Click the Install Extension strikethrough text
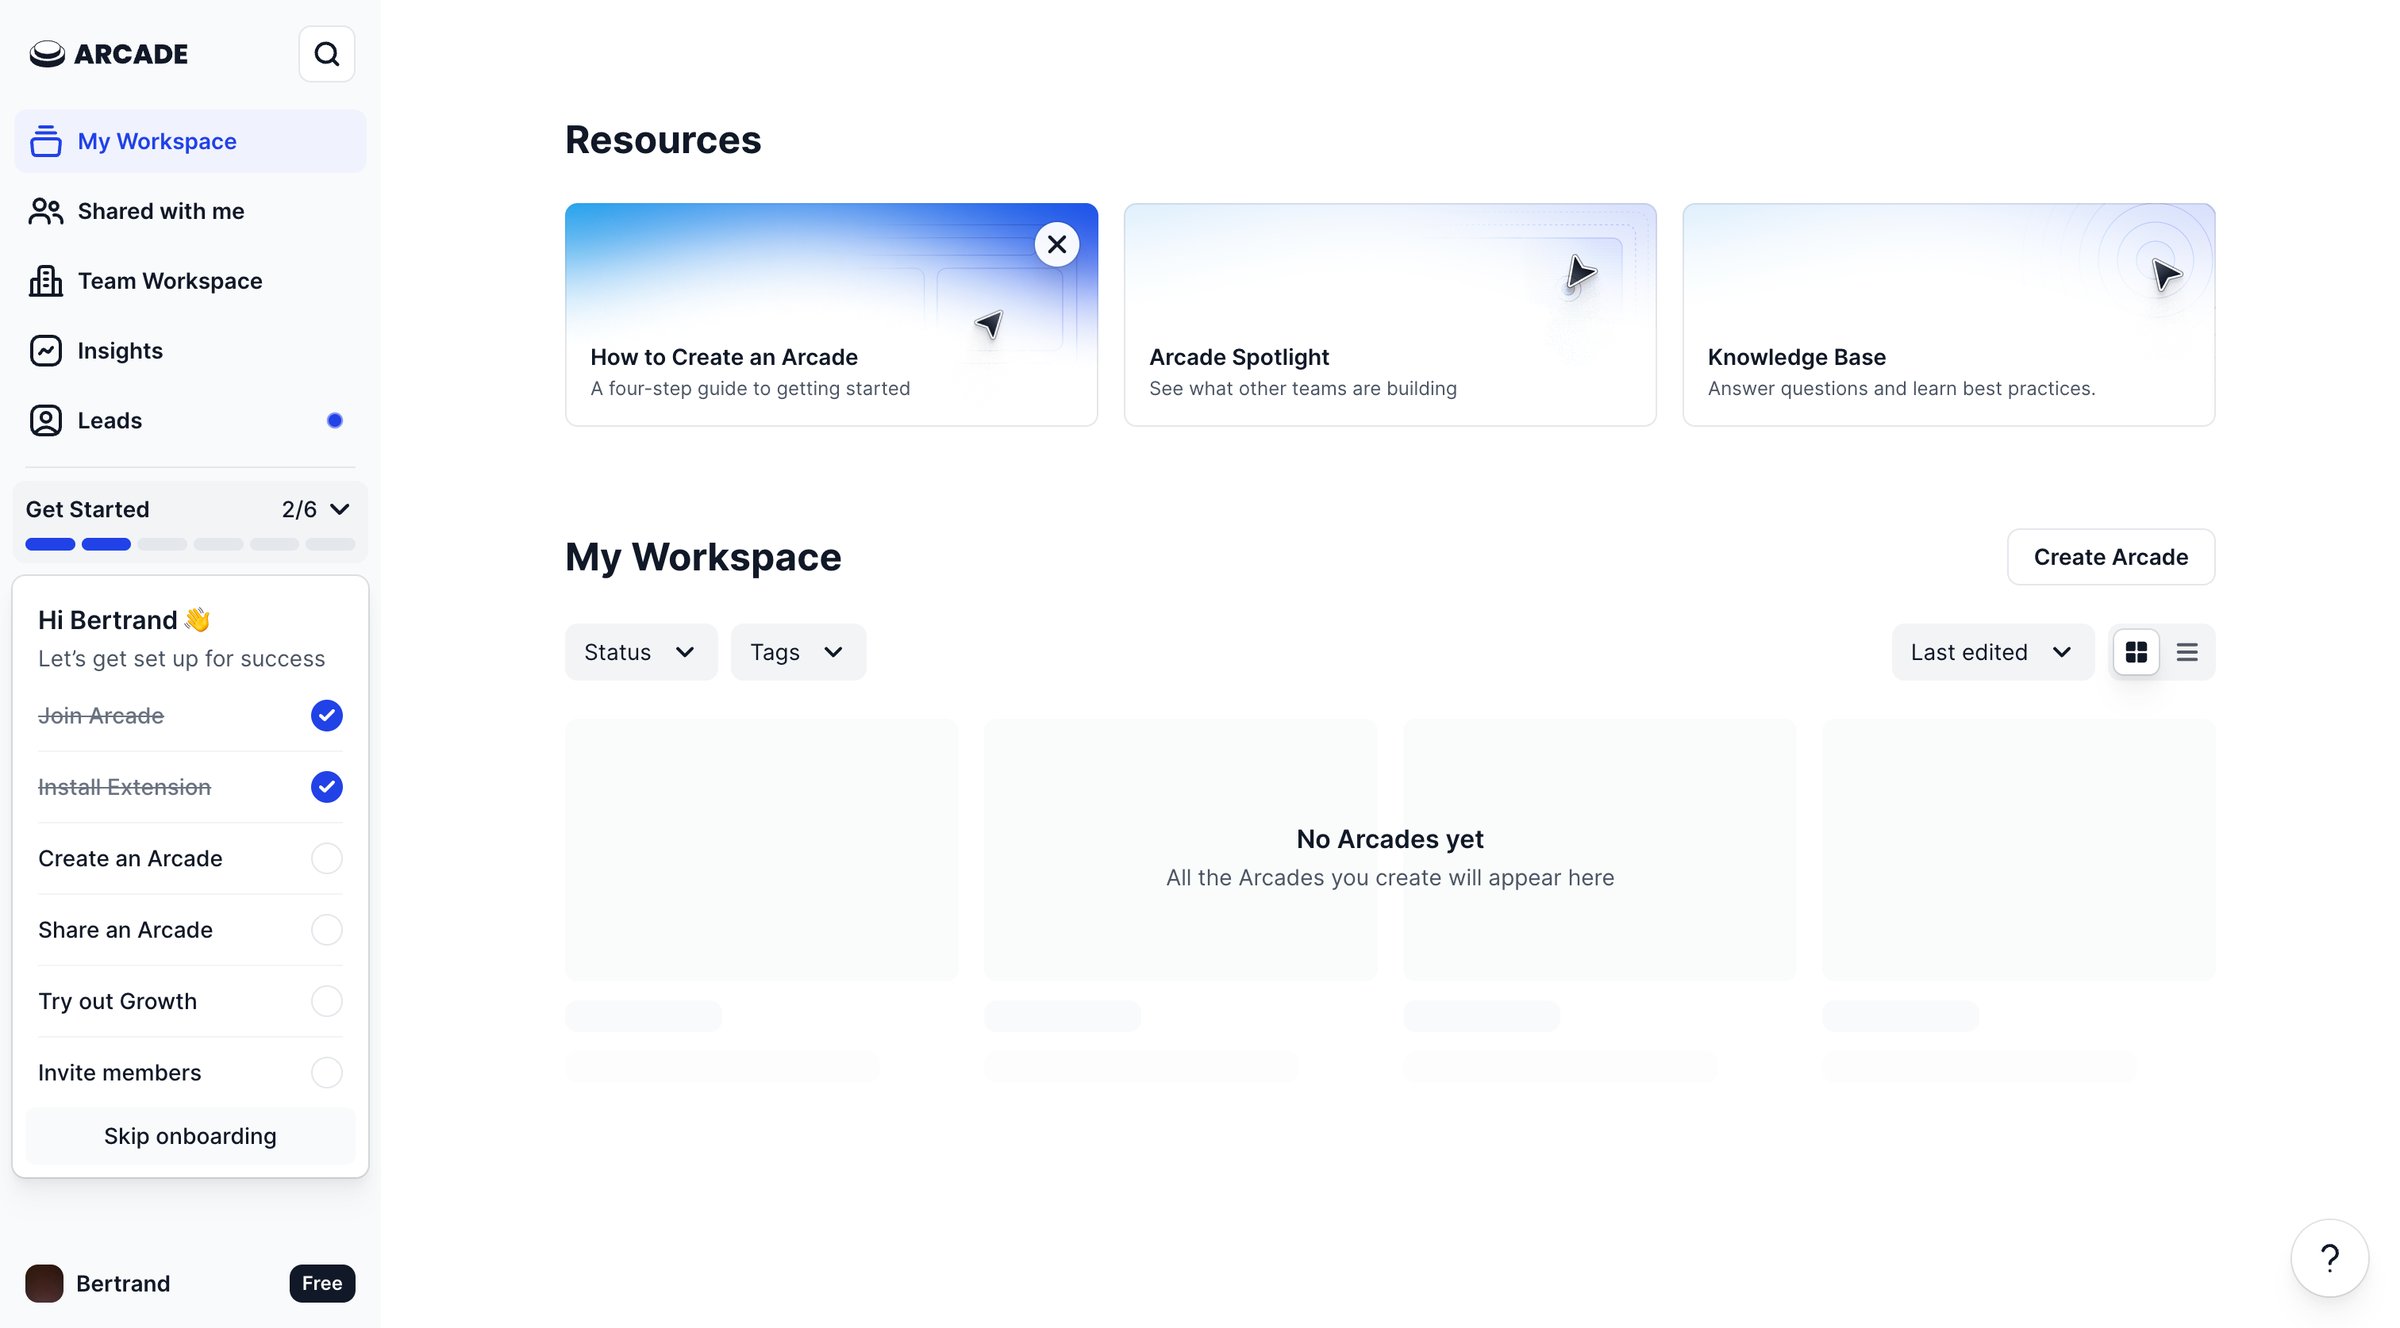 tap(124, 787)
